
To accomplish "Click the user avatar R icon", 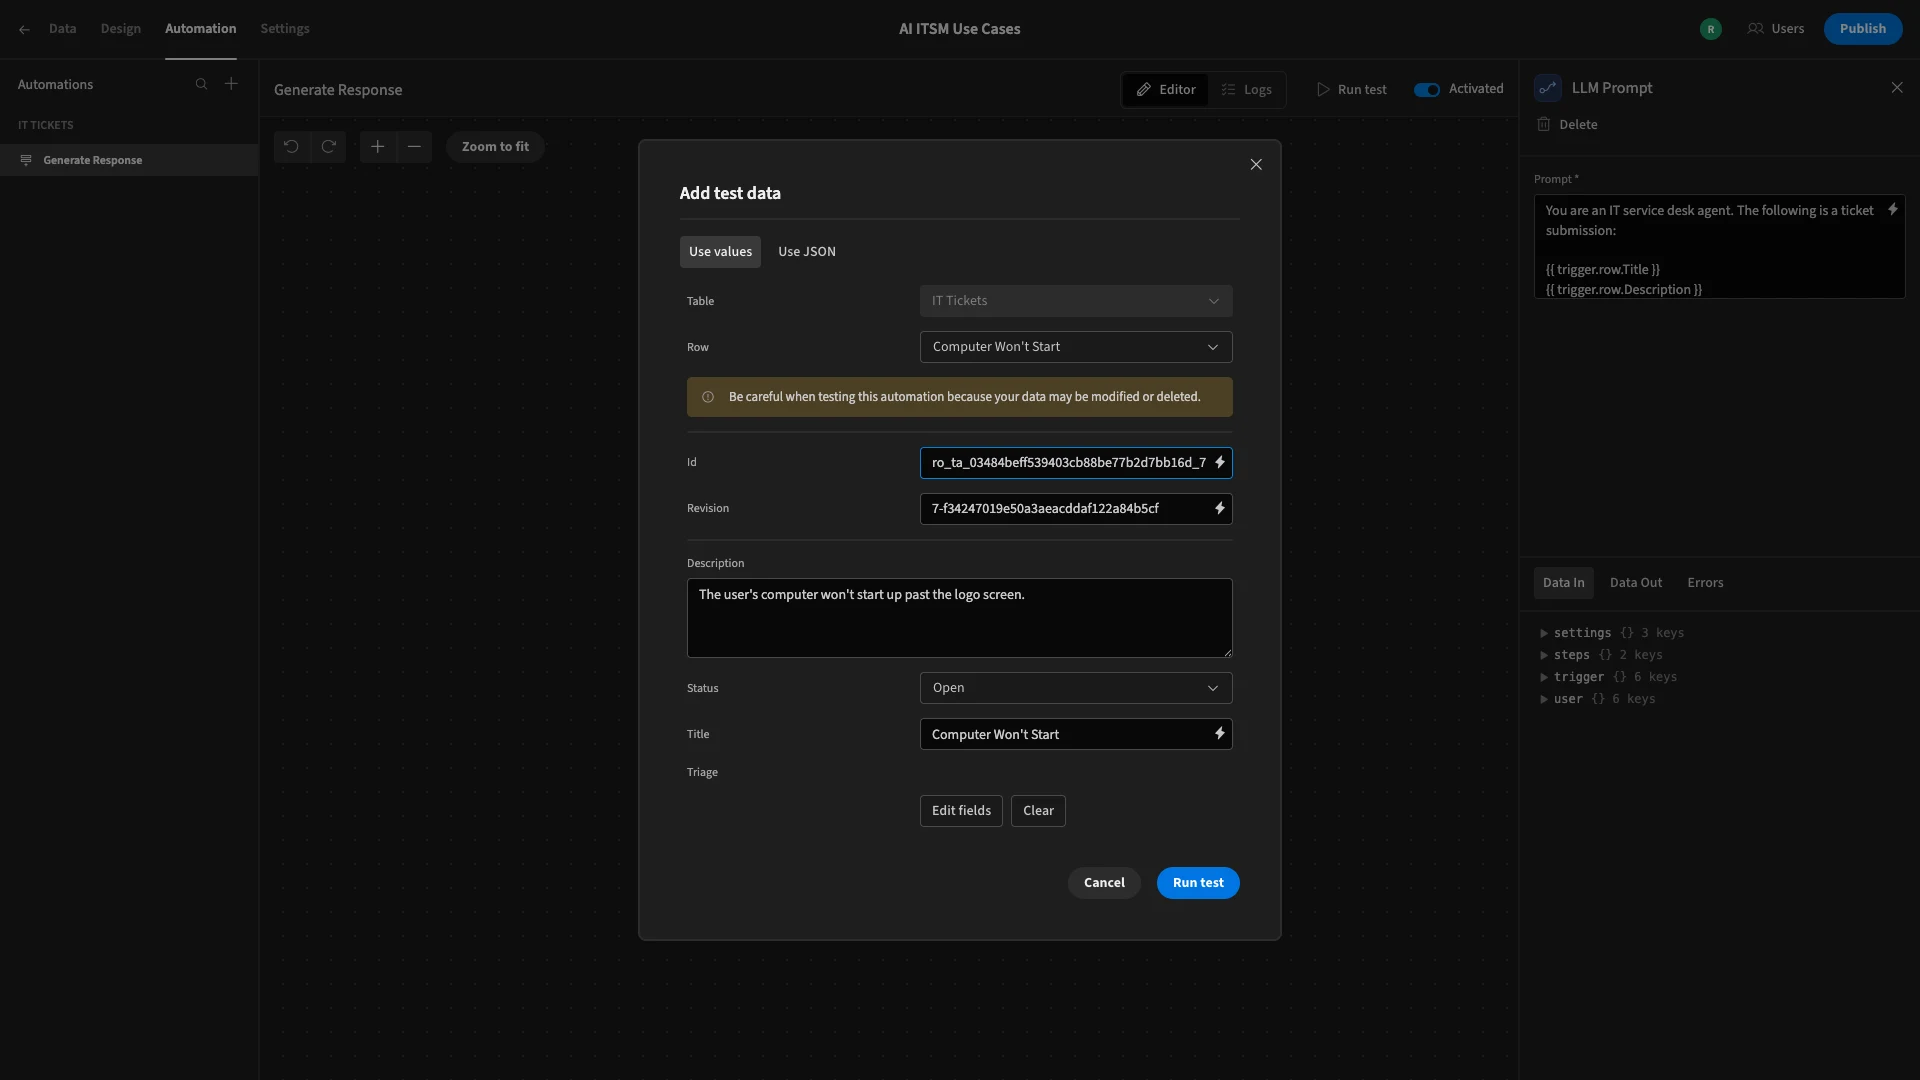I will pyautogui.click(x=1711, y=29).
